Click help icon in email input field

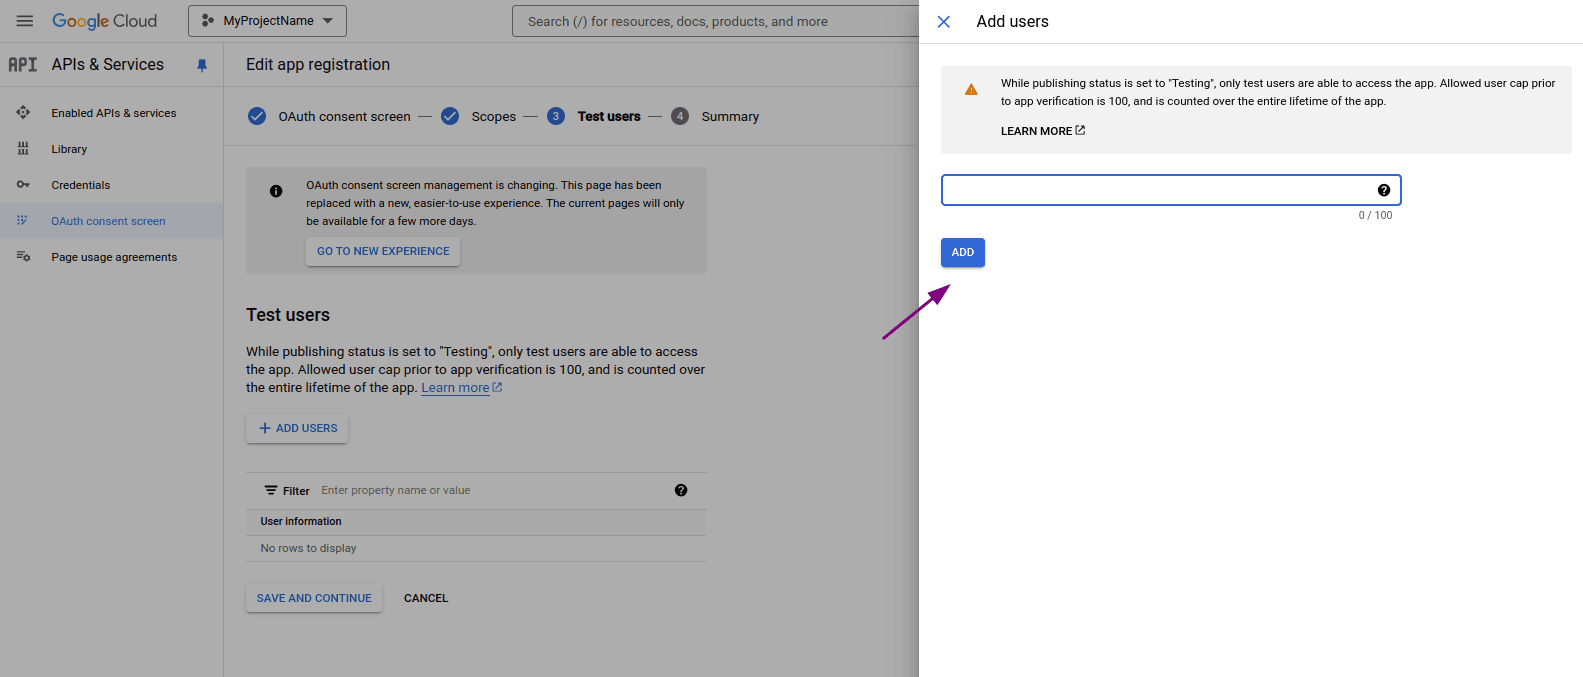pyautogui.click(x=1383, y=190)
